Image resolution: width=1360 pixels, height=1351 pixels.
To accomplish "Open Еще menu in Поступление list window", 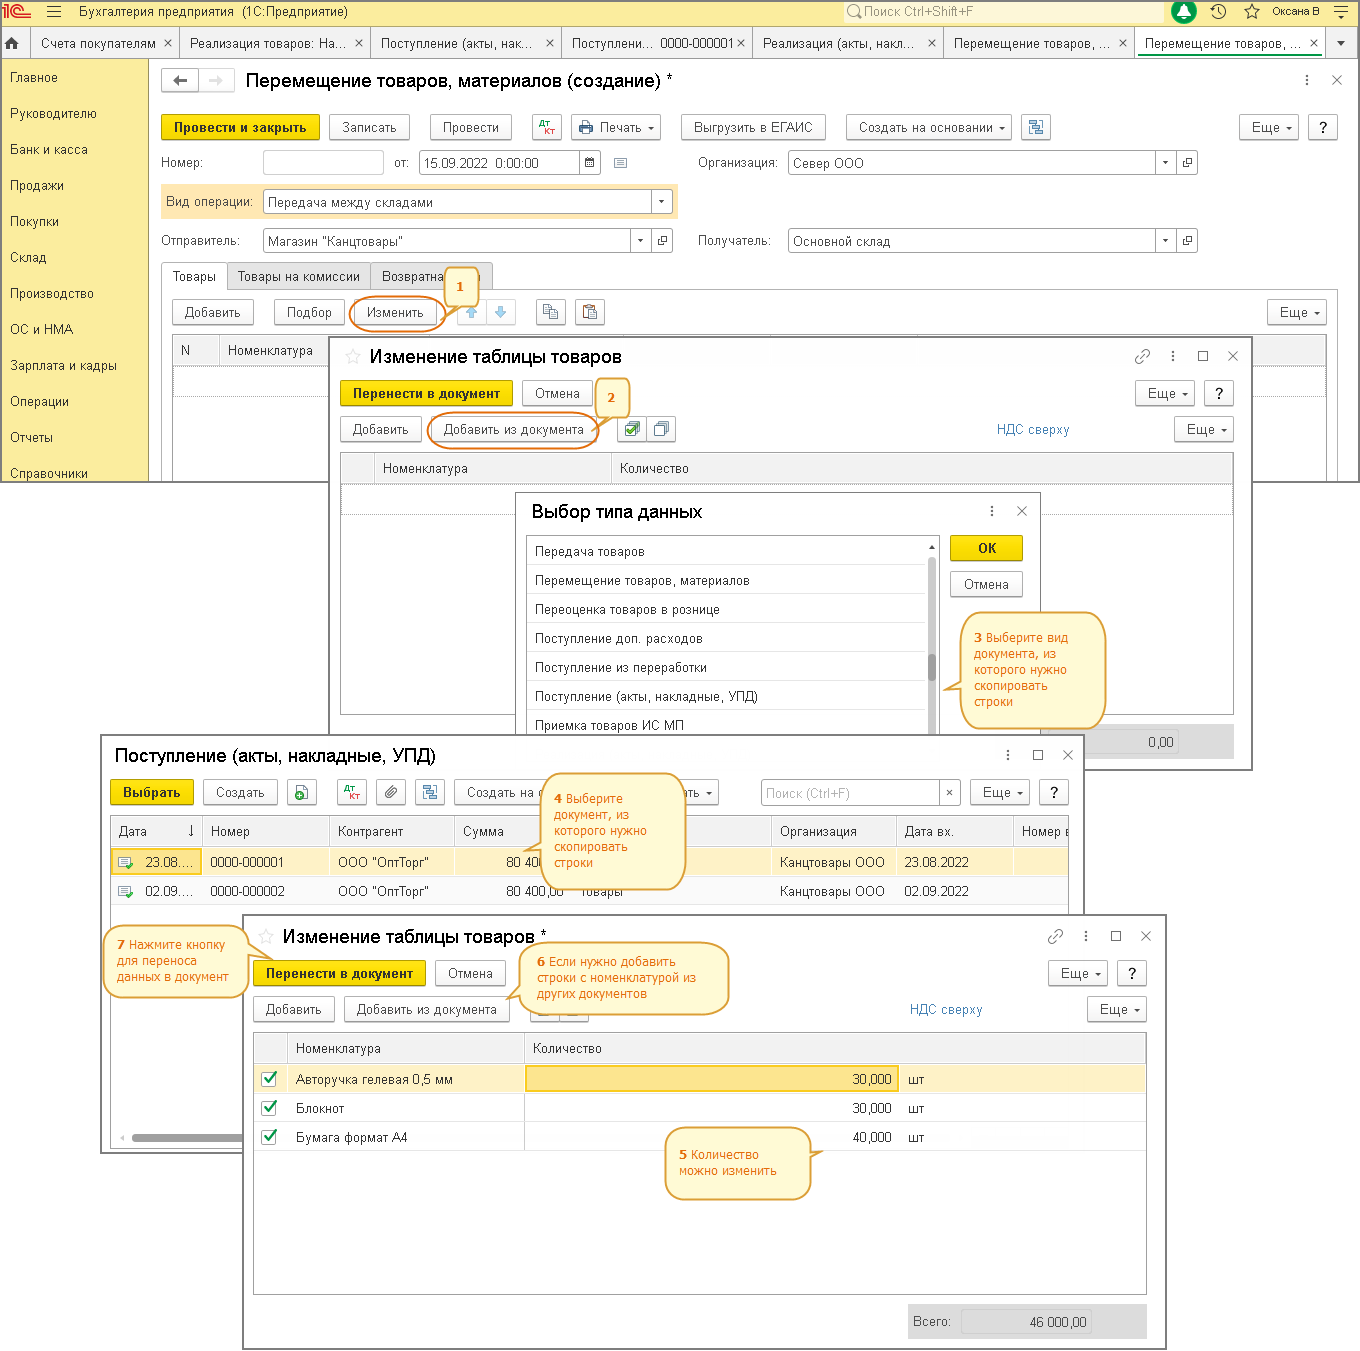I will (1000, 793).
